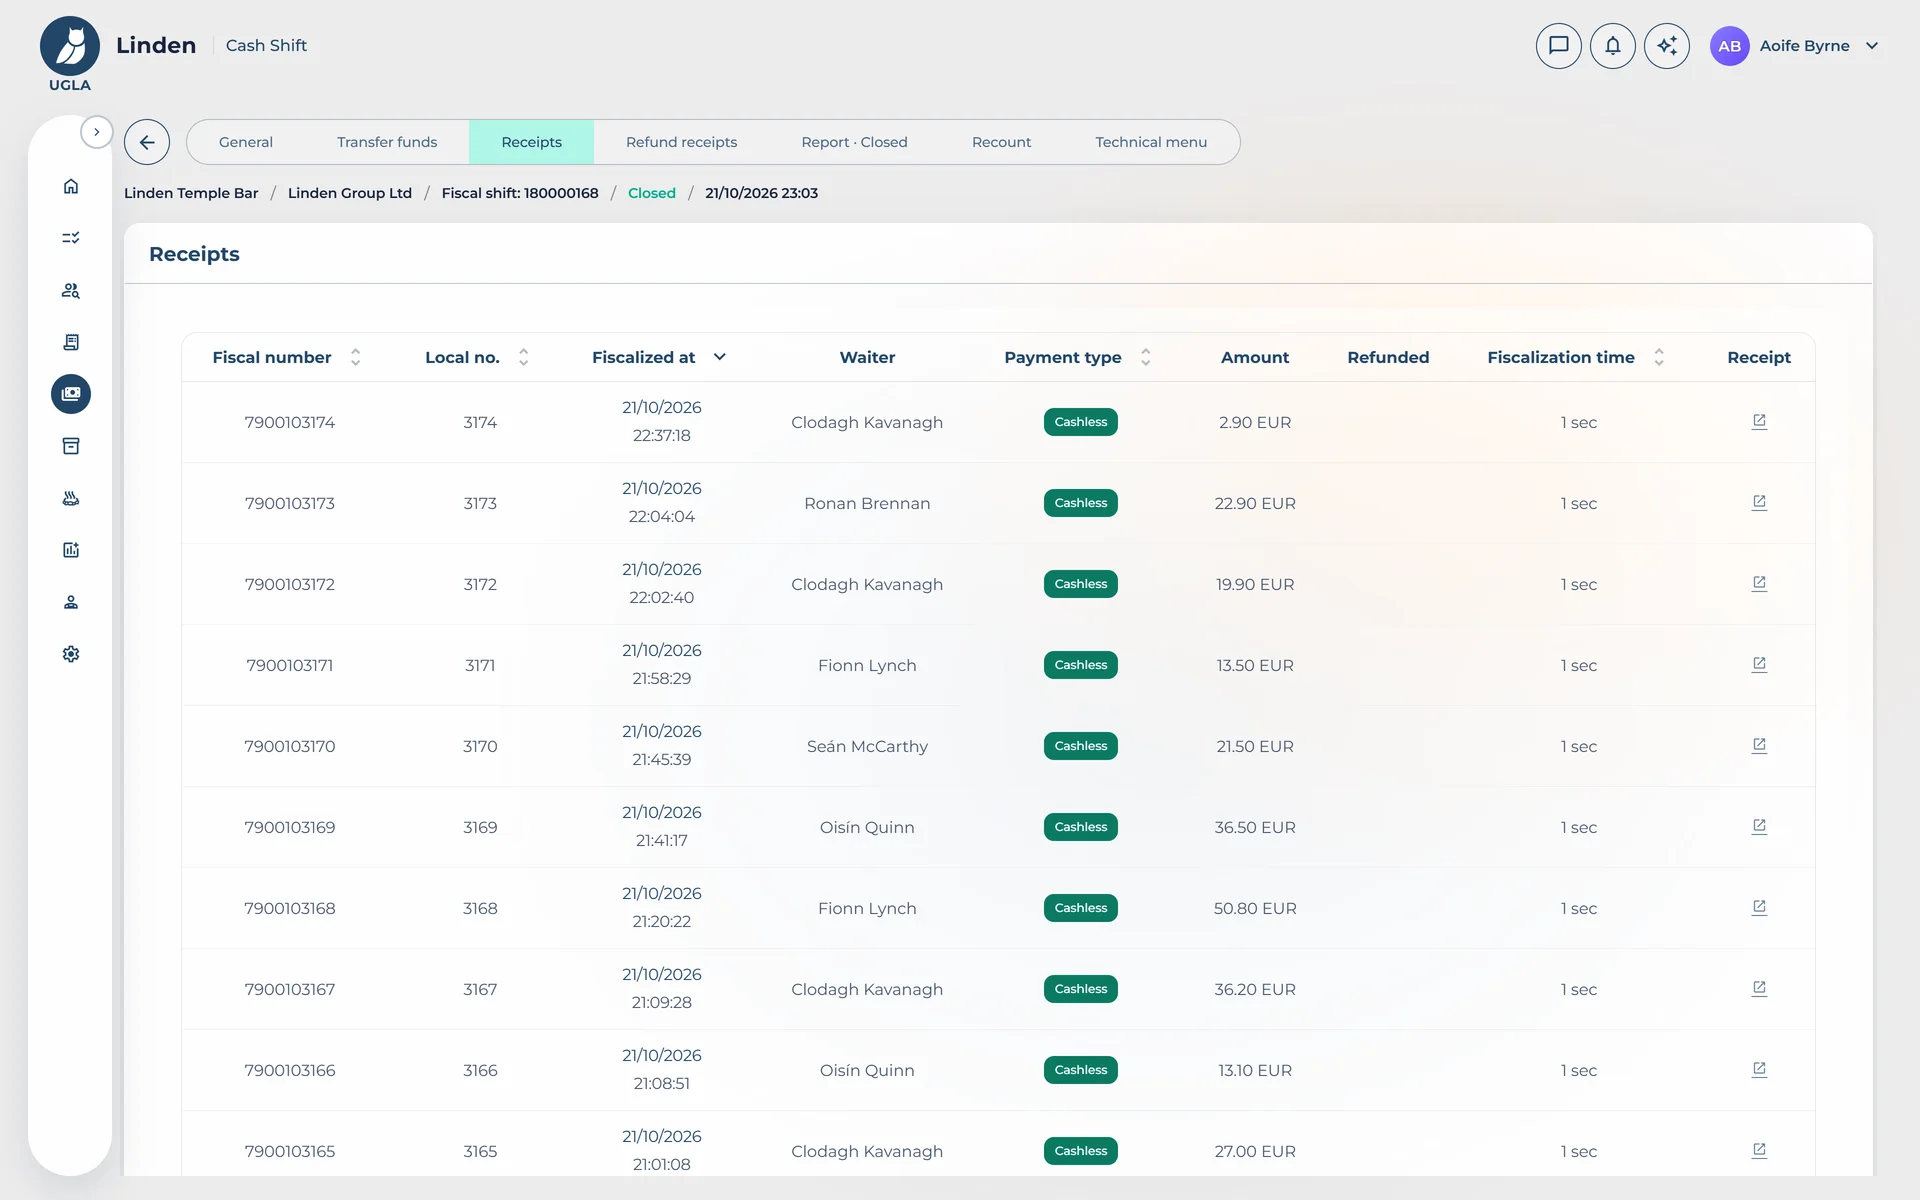Click amount 2.90 EUR cell
The image size is (1920, 1200).
coord(1255,422)
